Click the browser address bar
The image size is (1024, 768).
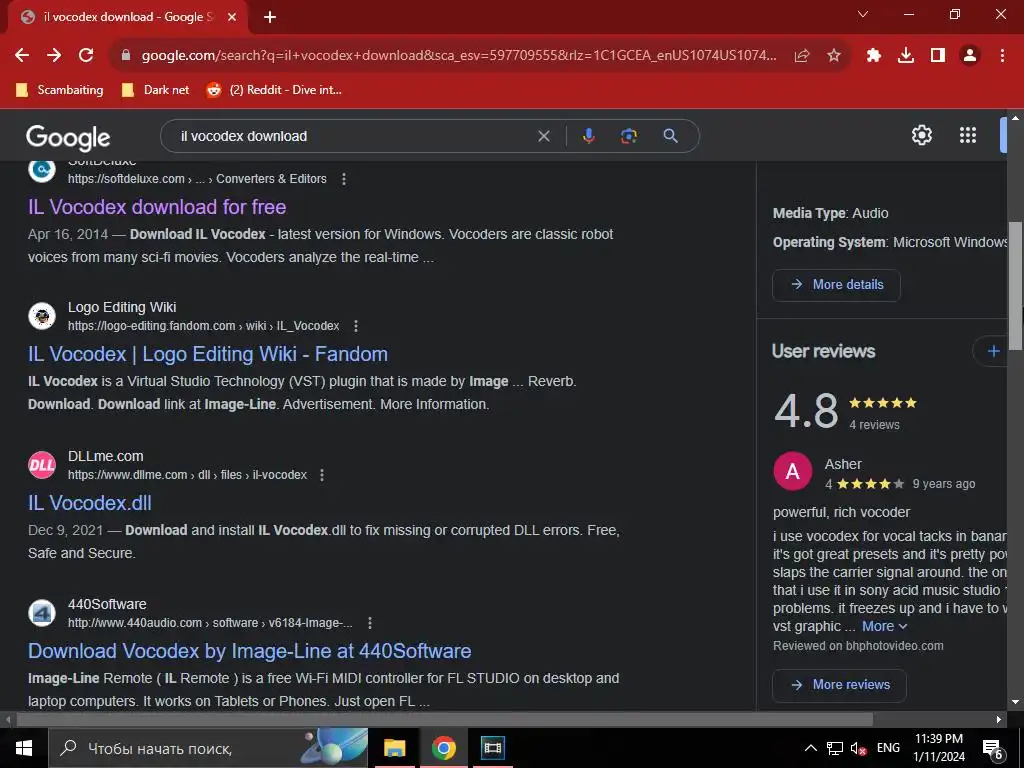point(457,56)
